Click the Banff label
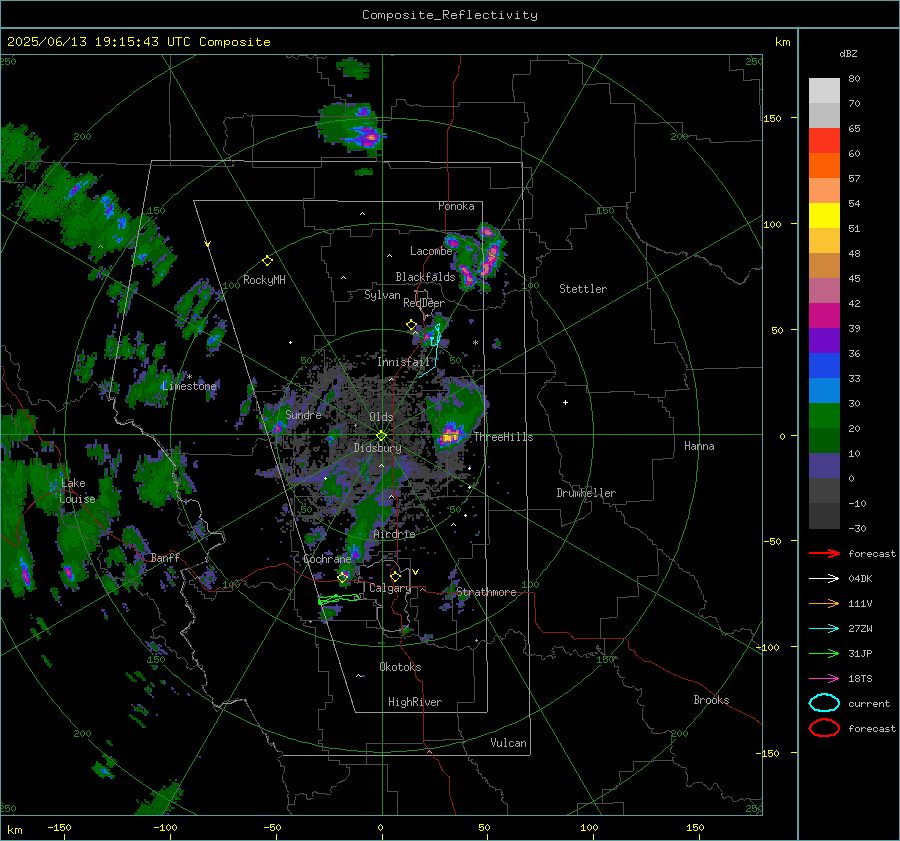The image size is (900, 841). 165,557
